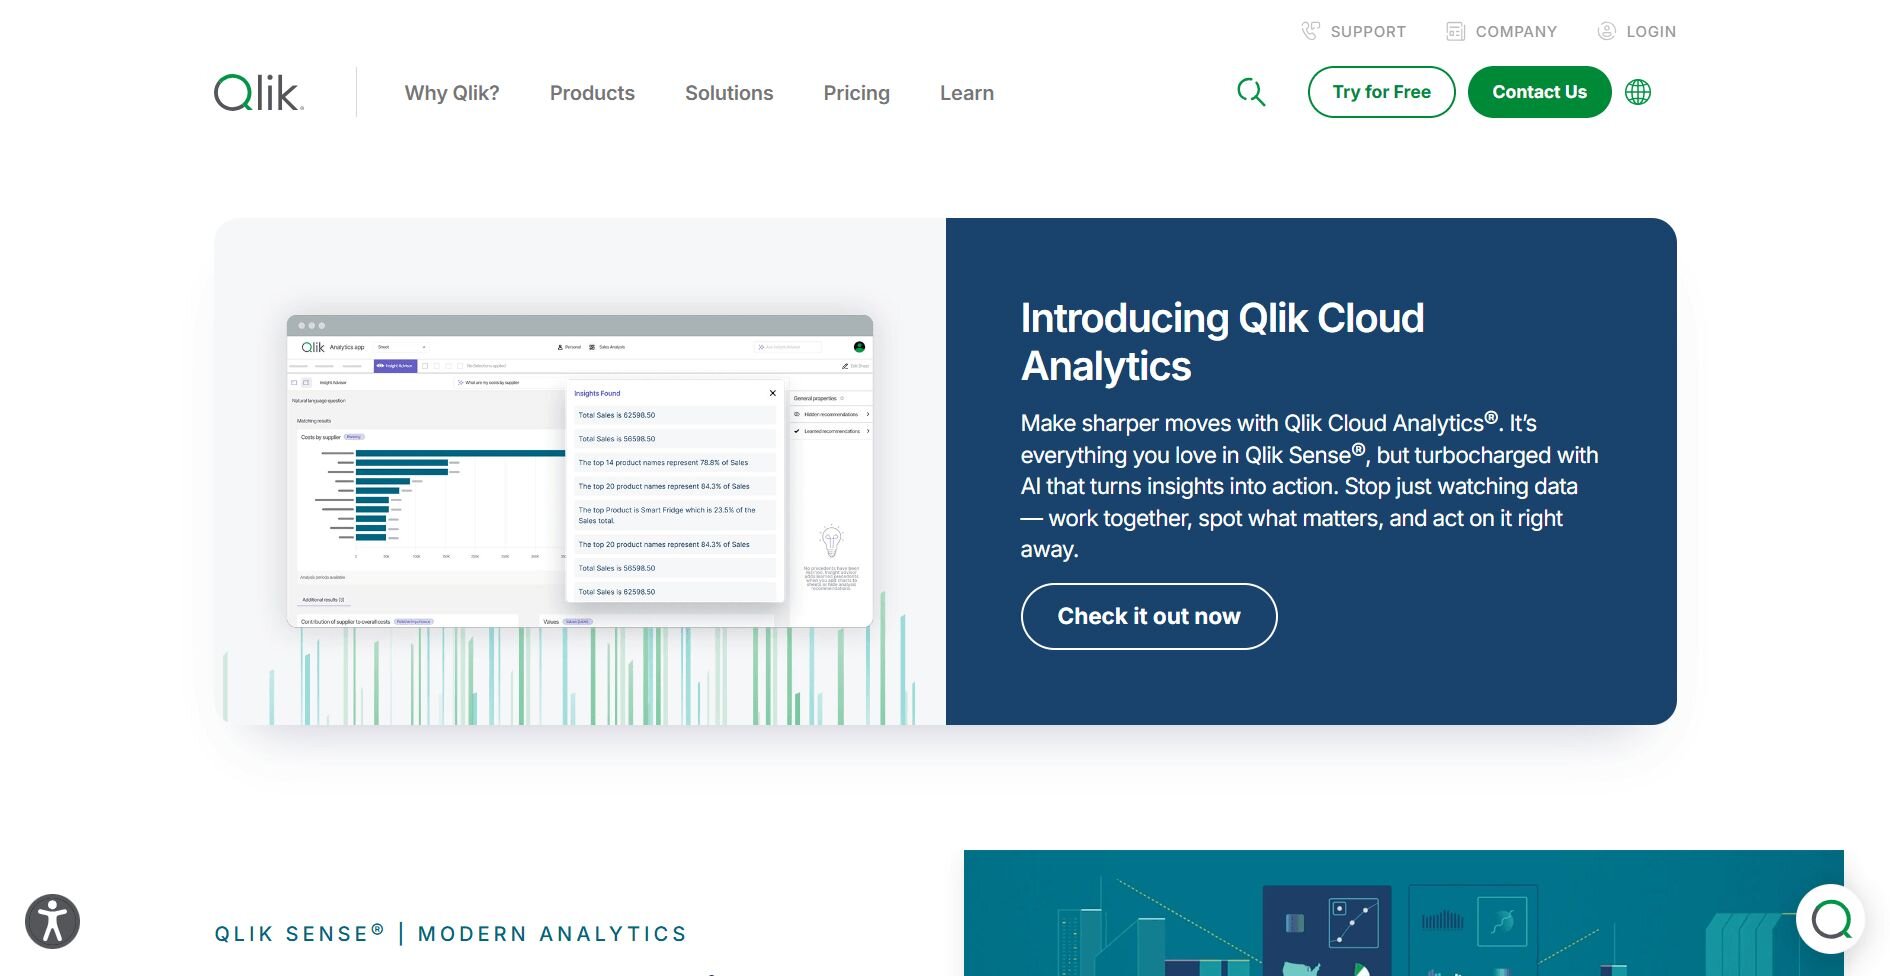Click the Company building icon

pos(1455,31)
